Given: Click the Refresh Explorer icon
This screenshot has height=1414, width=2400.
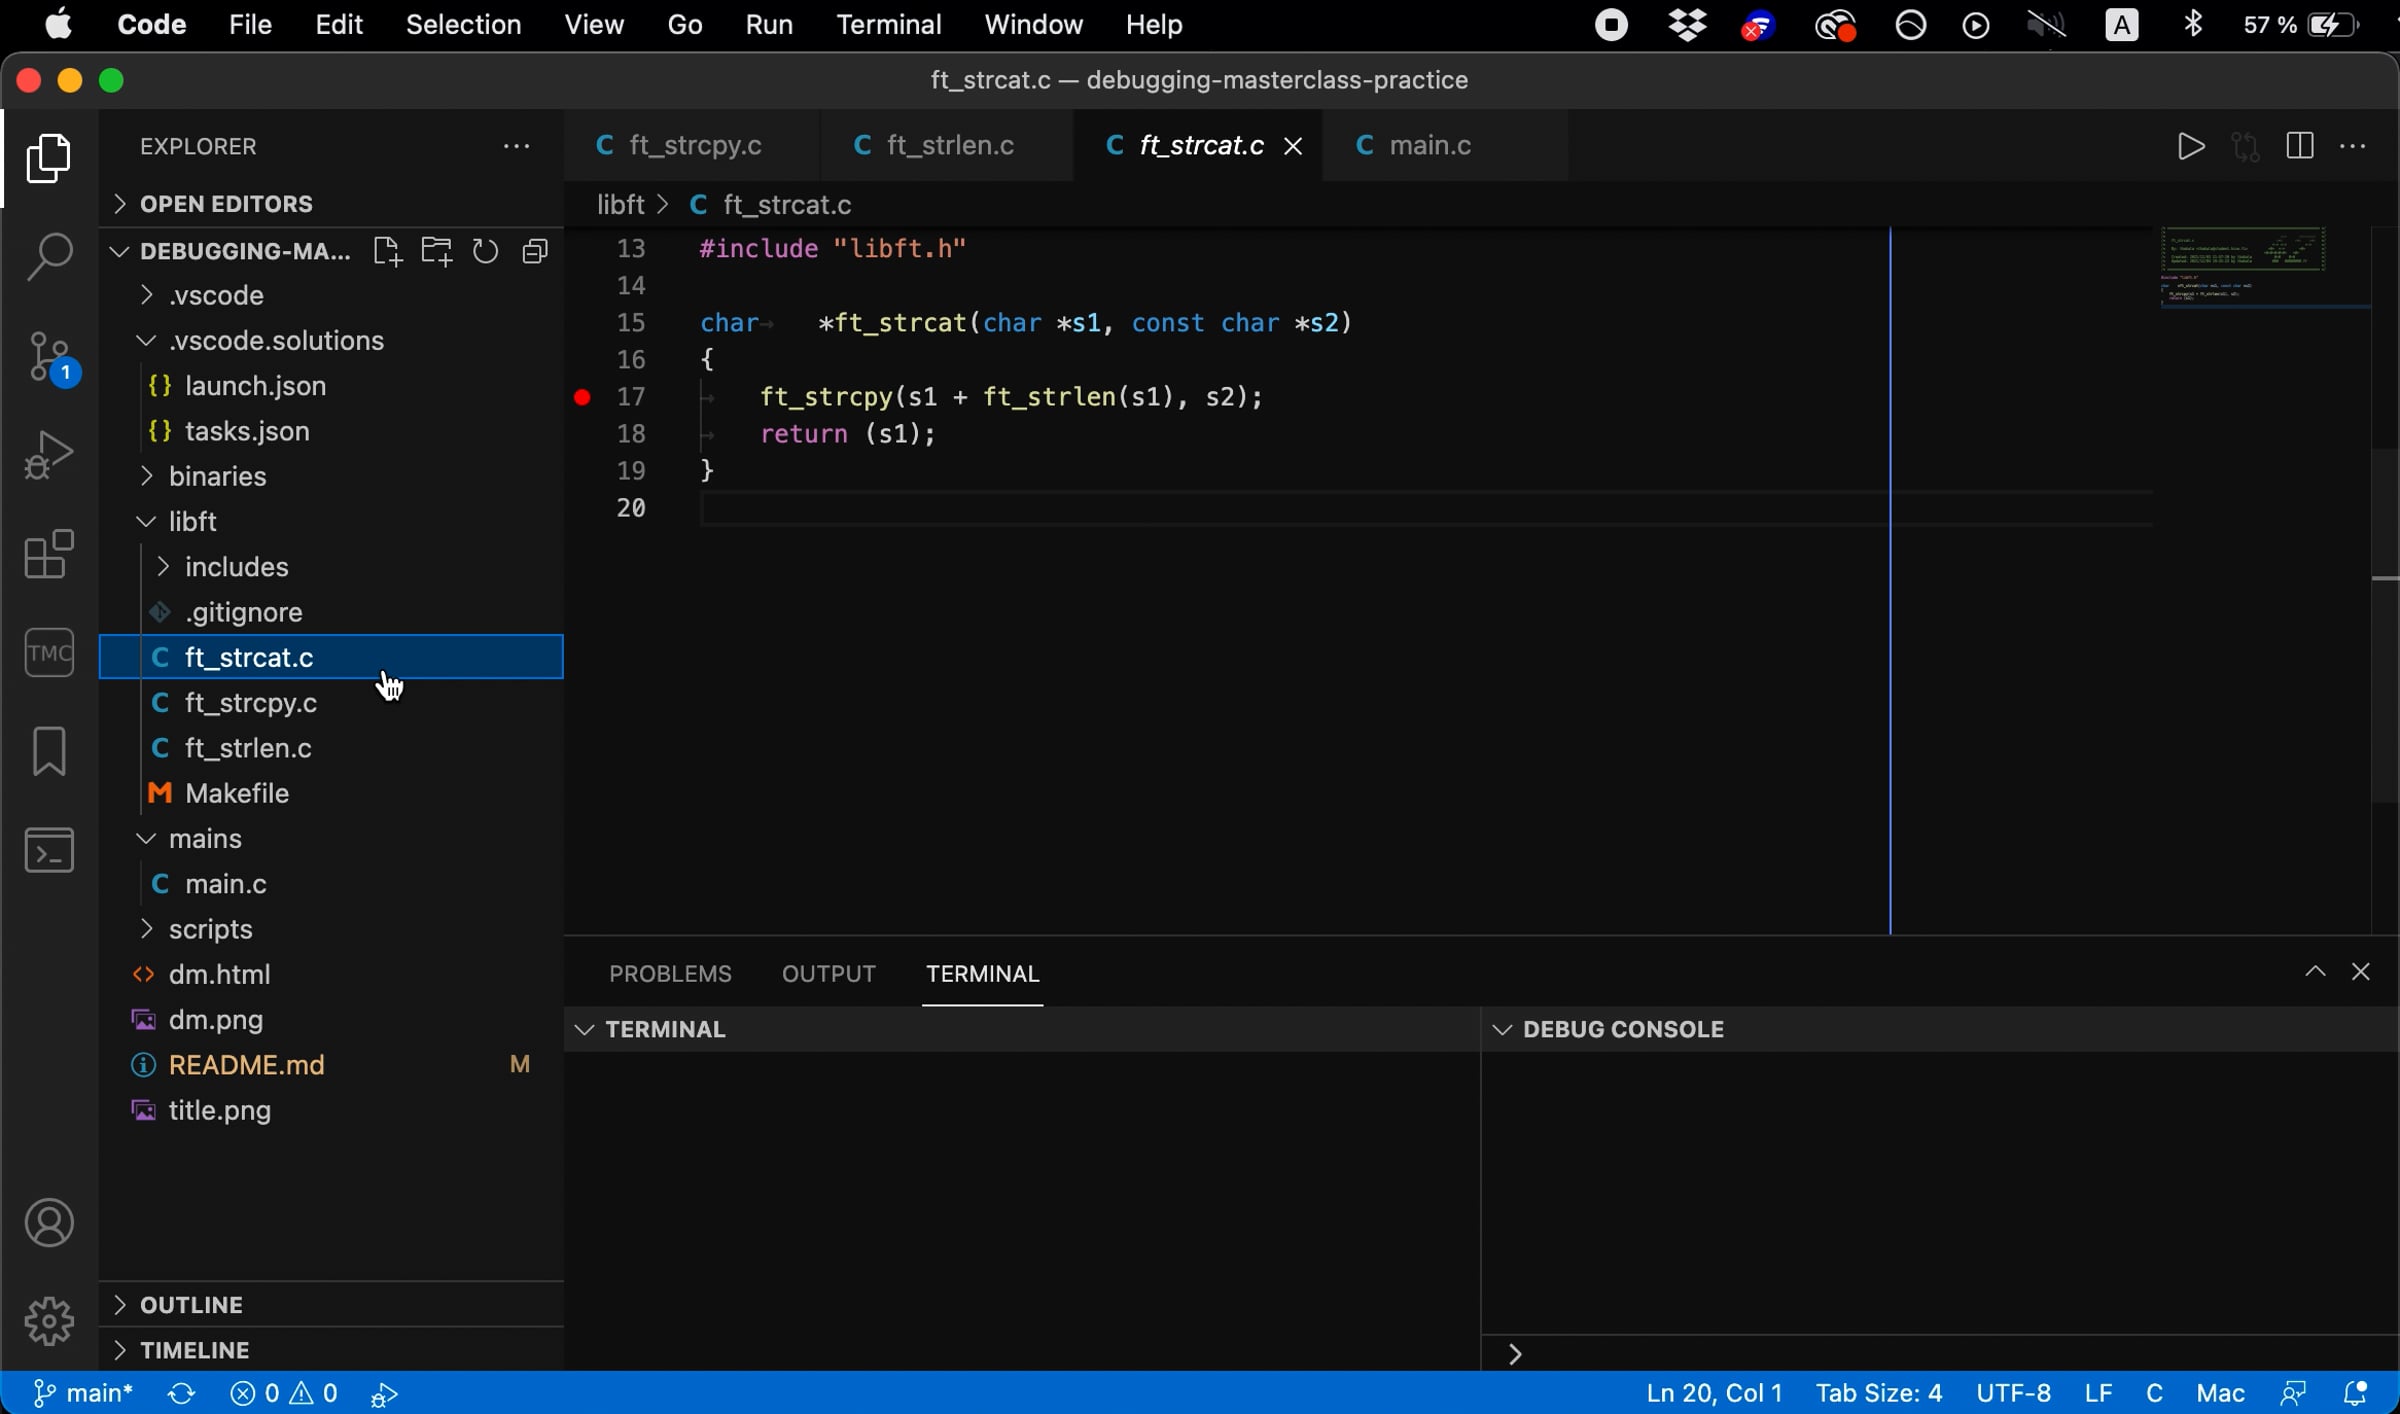Looking at the screenshot, I should pyautogui.click(x=486, y=251).
